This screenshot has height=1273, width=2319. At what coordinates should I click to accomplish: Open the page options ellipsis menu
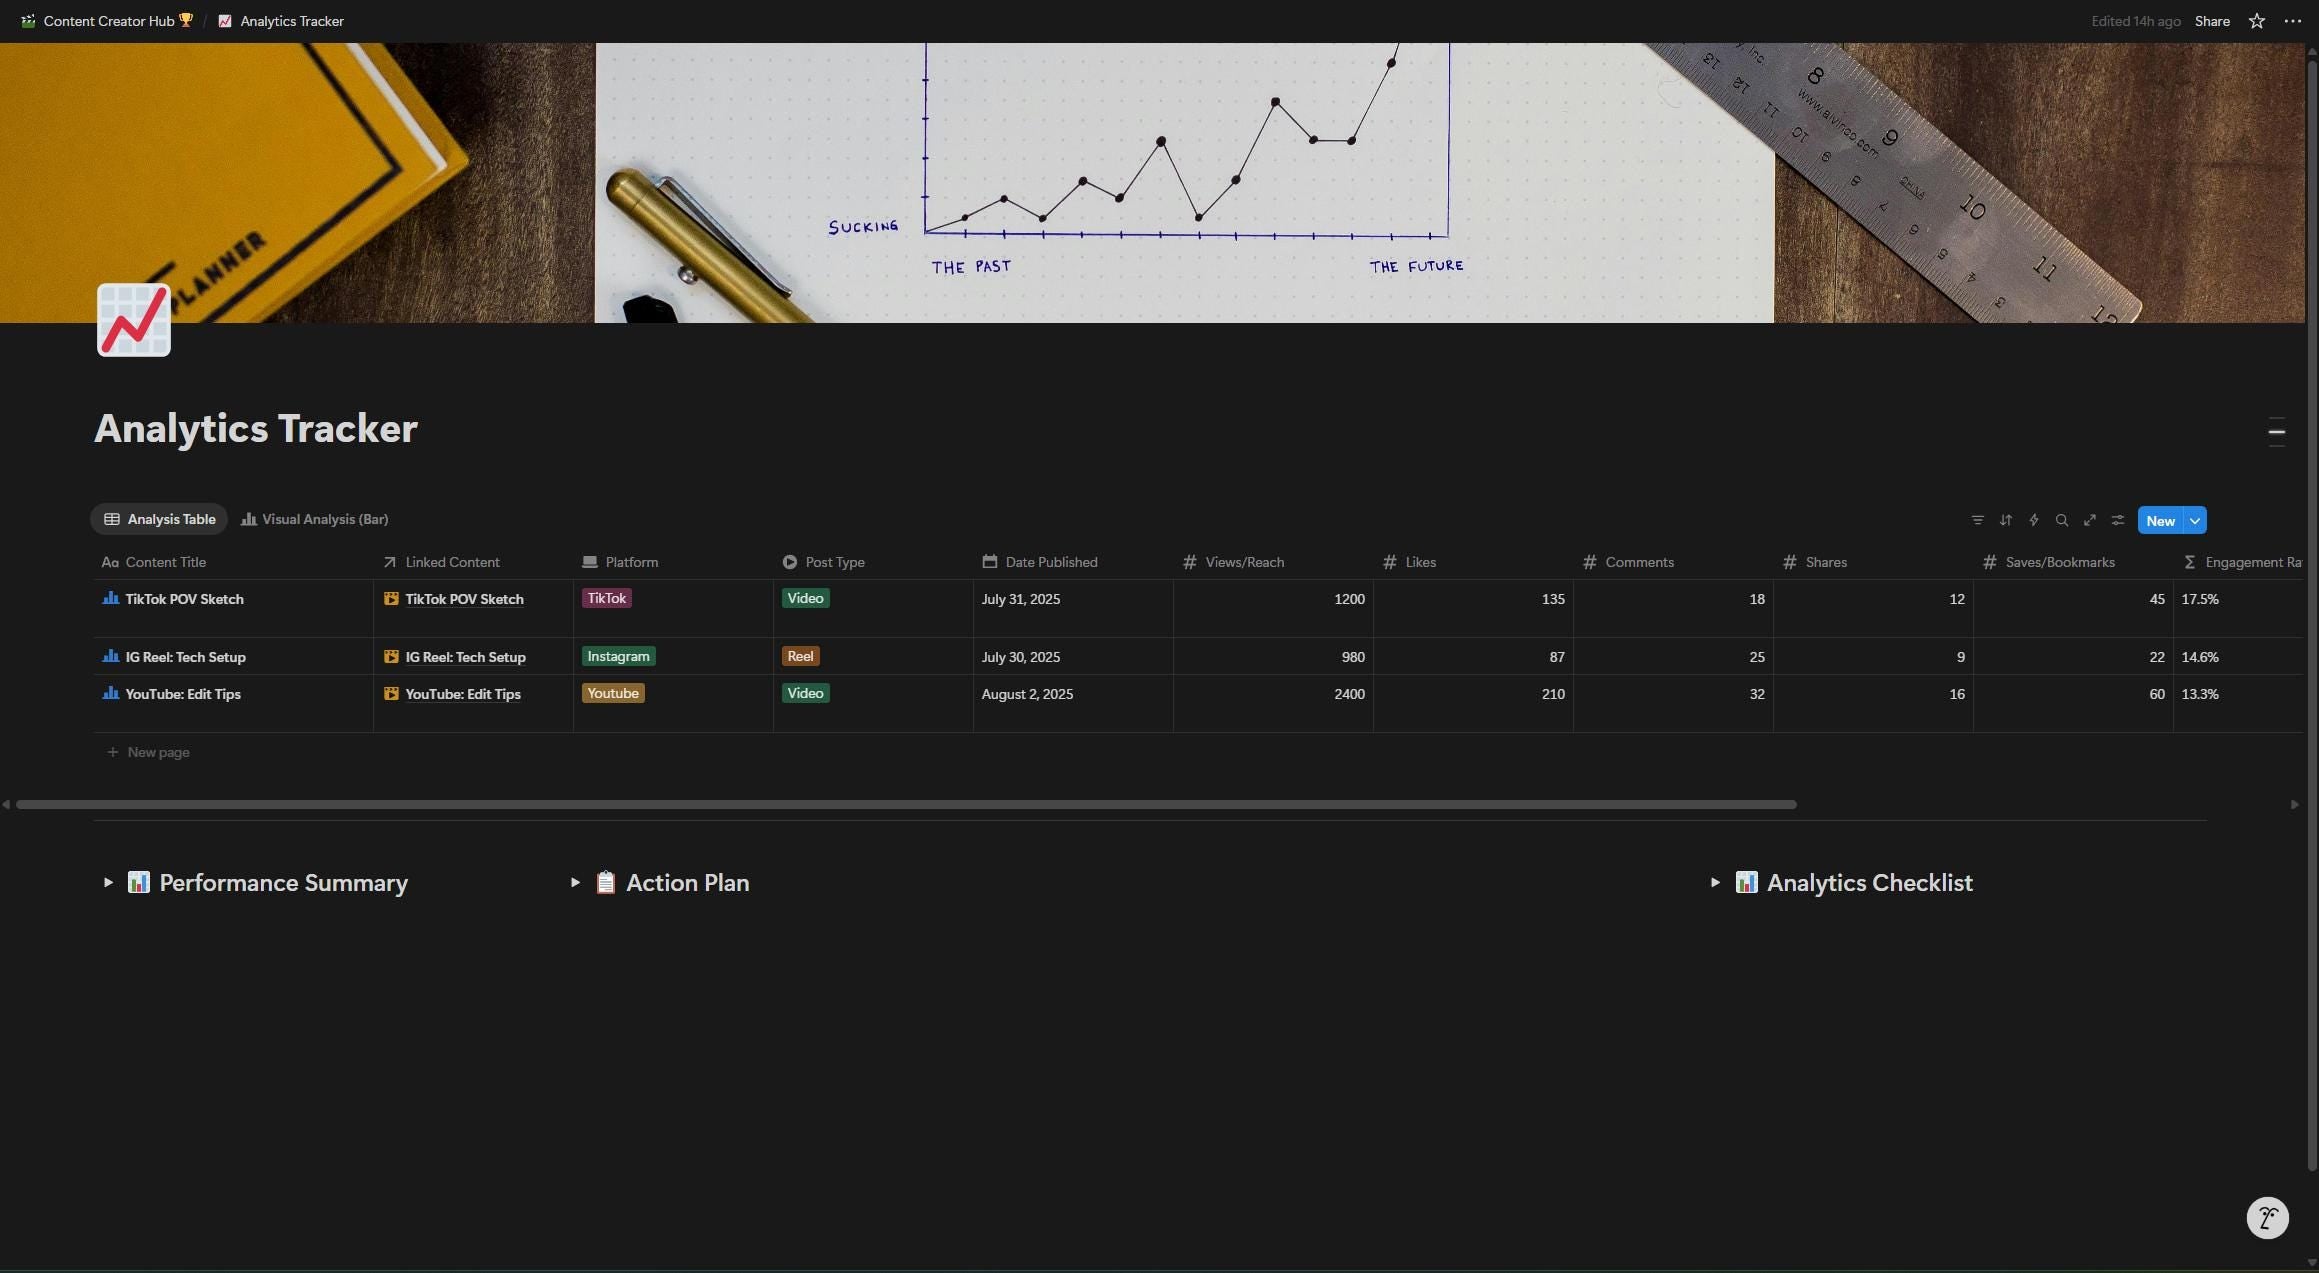2294,20
